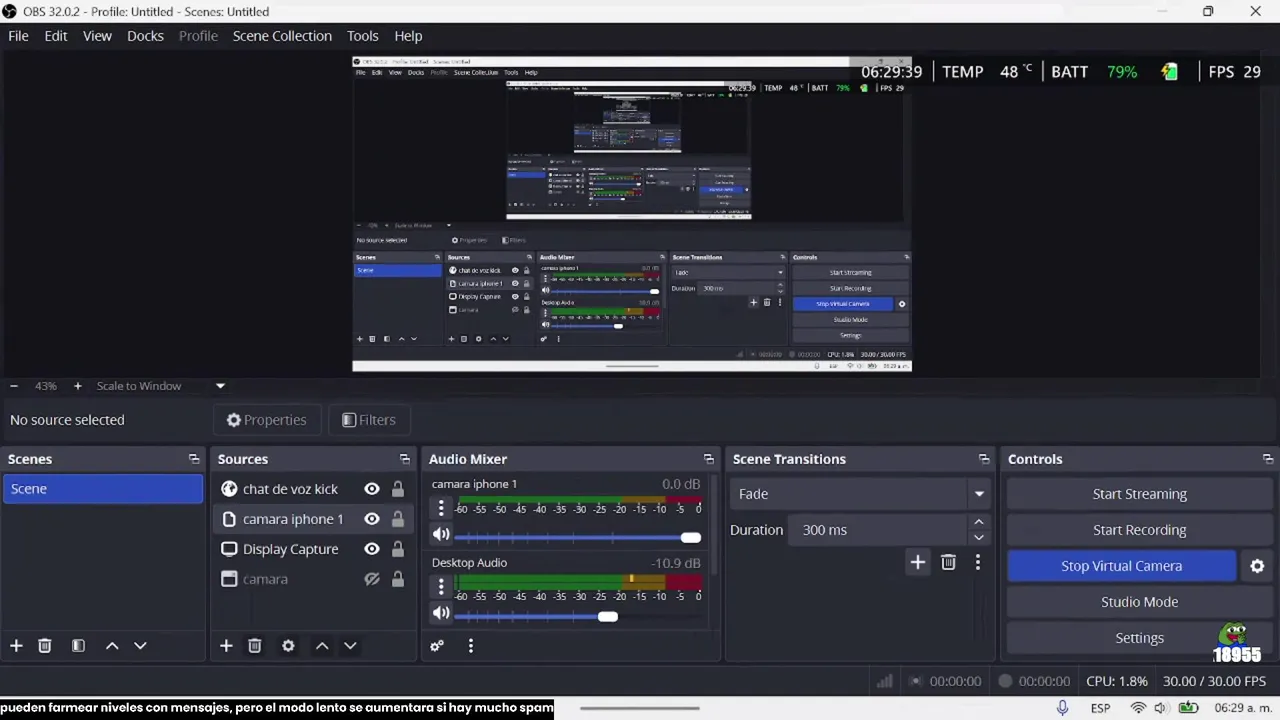Open the Scene Collection menu

click(282, 36)
